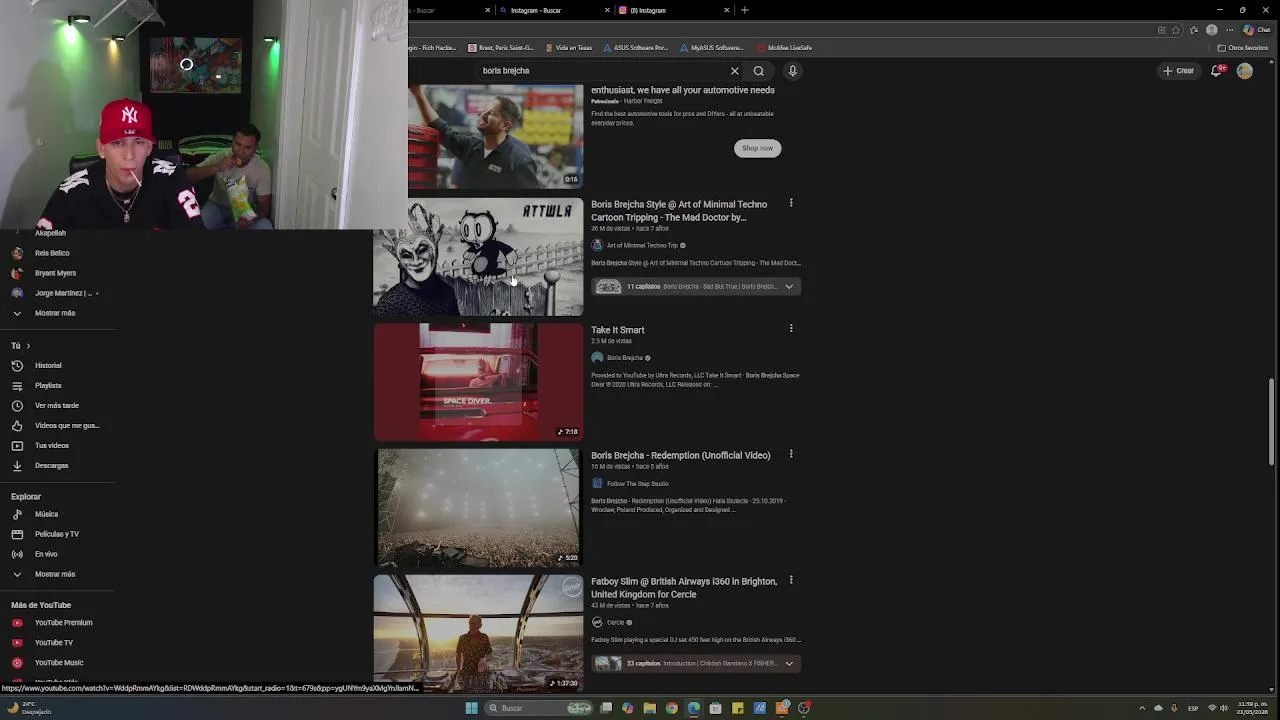The height and width of the screenshot is (720, 1280).
Task: Clear the YouTube search box
Action: (734, 71)
